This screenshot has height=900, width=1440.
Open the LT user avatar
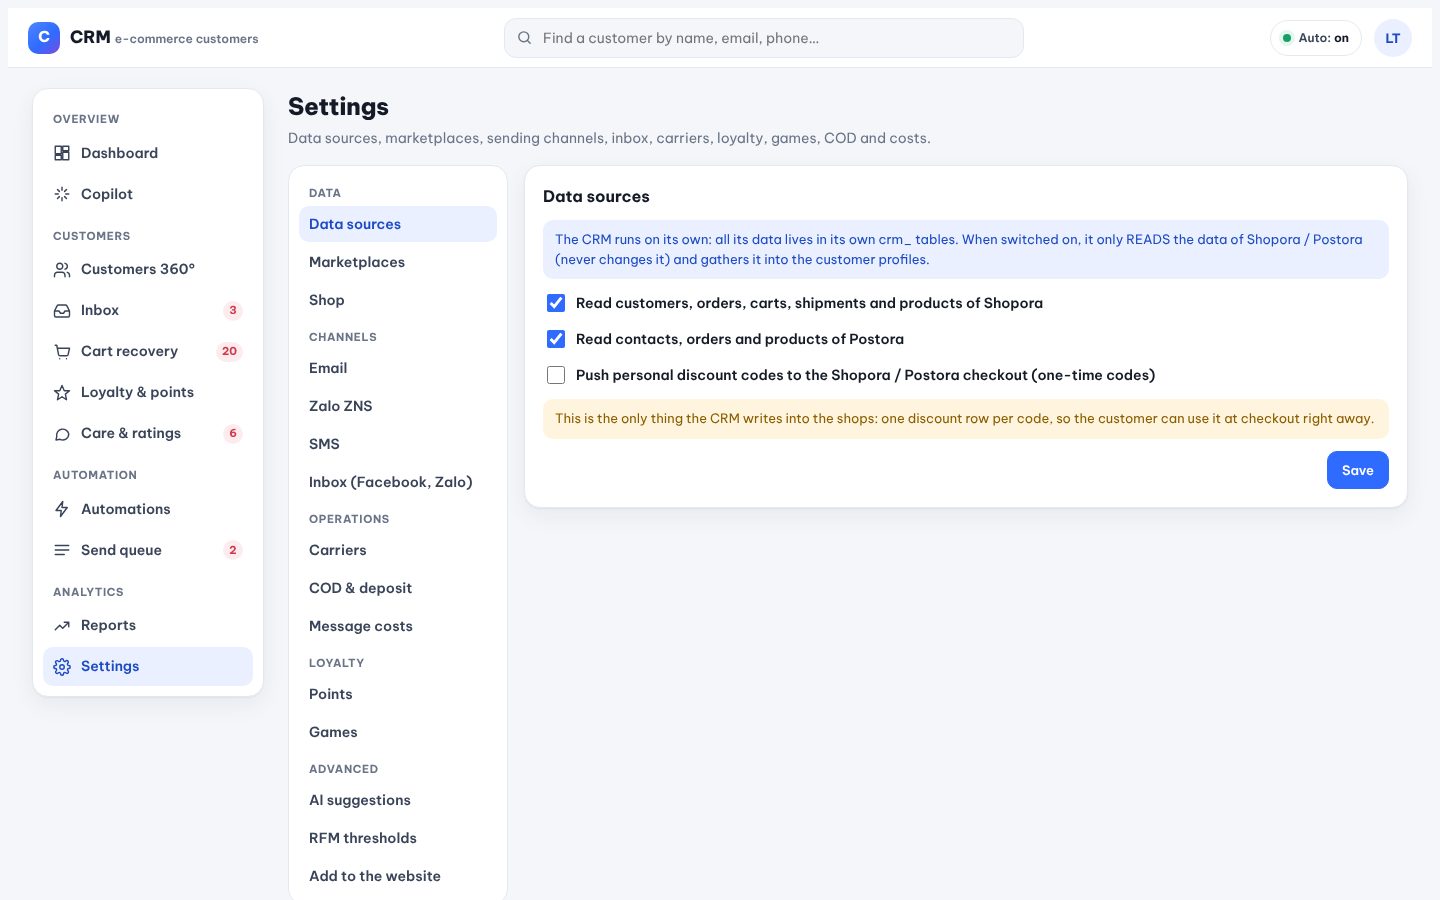coord(1393,38)
